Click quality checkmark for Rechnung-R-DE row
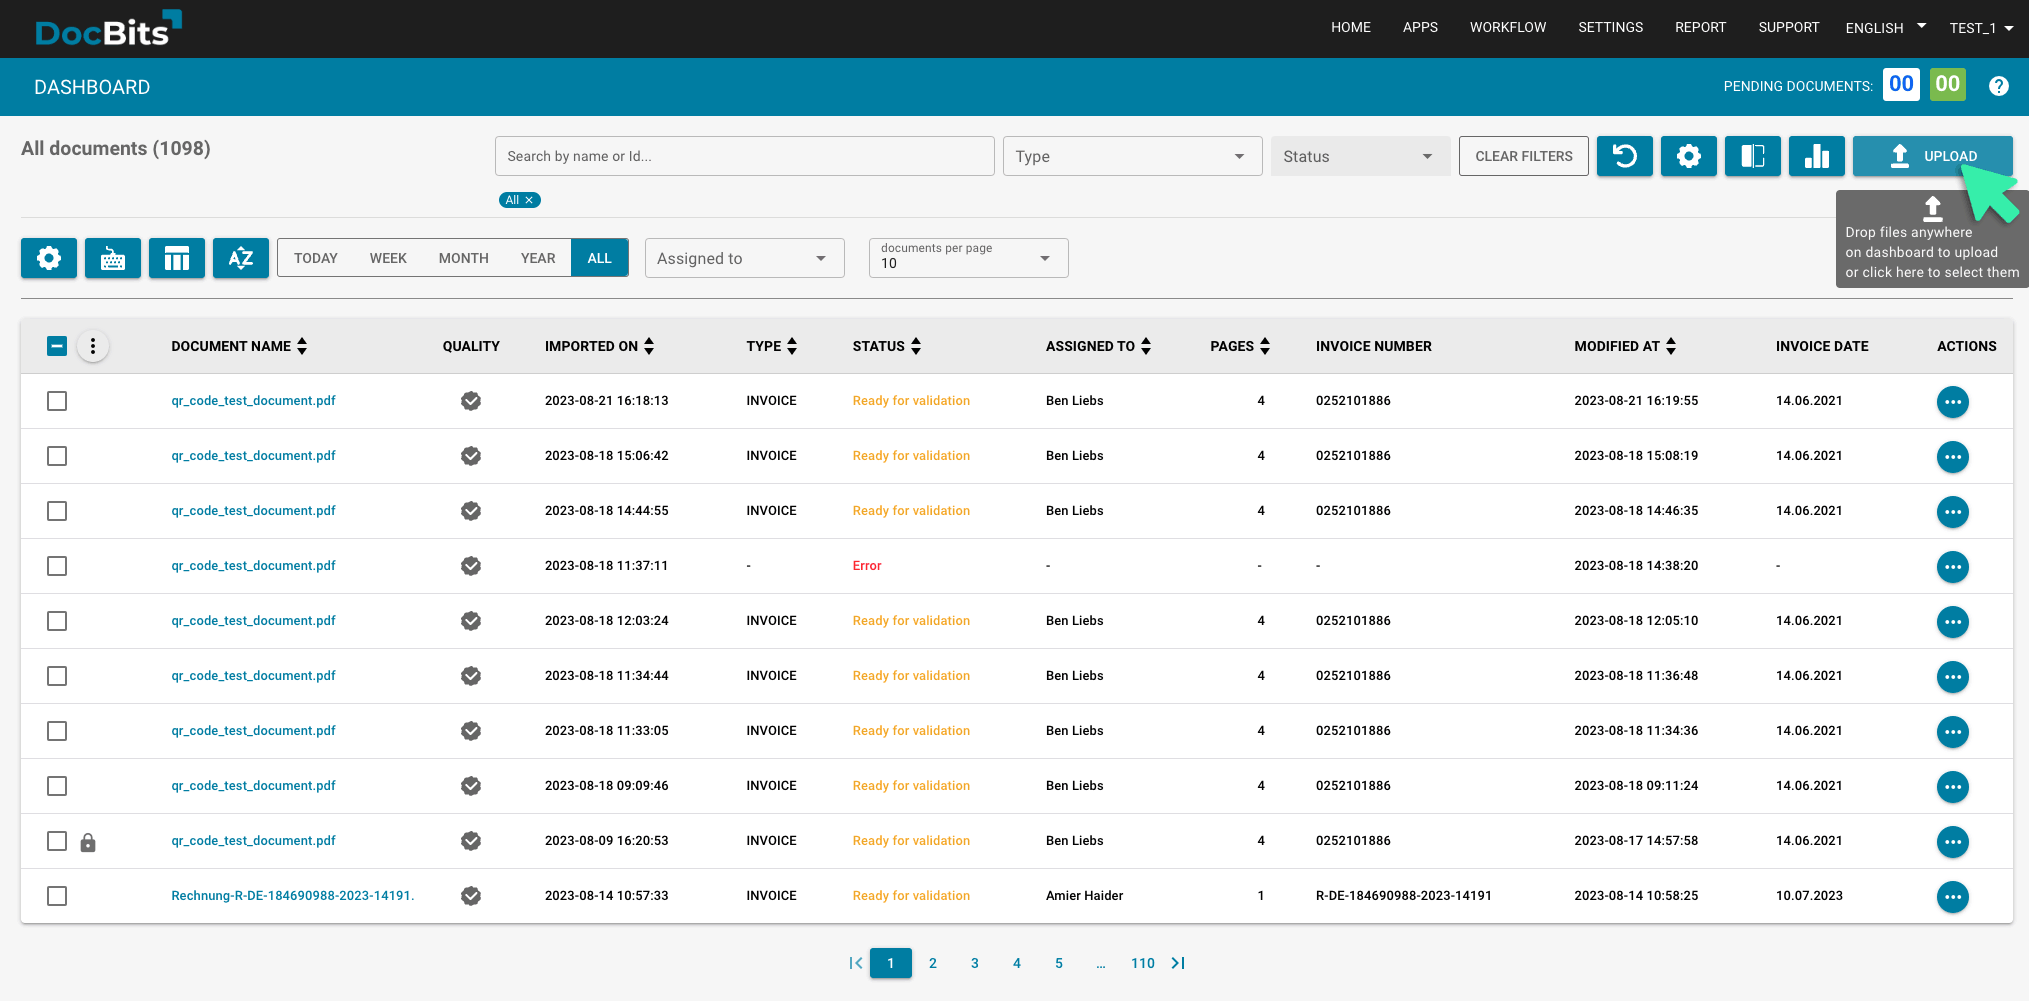This screenshot has height=1001, width=2029. 471,896
